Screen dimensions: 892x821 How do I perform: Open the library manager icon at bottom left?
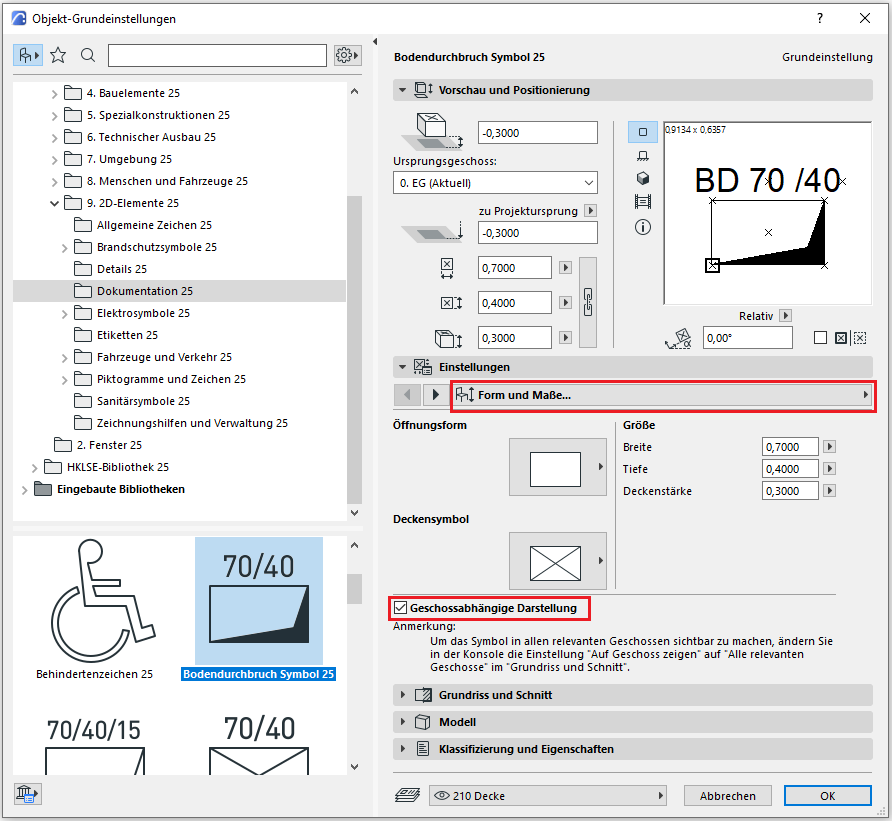tap(27, 795)
